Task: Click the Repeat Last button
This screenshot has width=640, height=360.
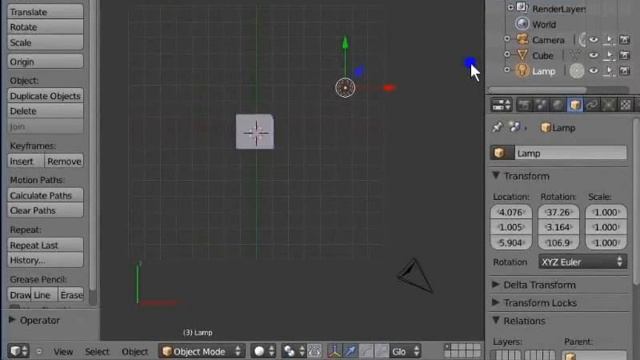Action: tap(45, 245)
